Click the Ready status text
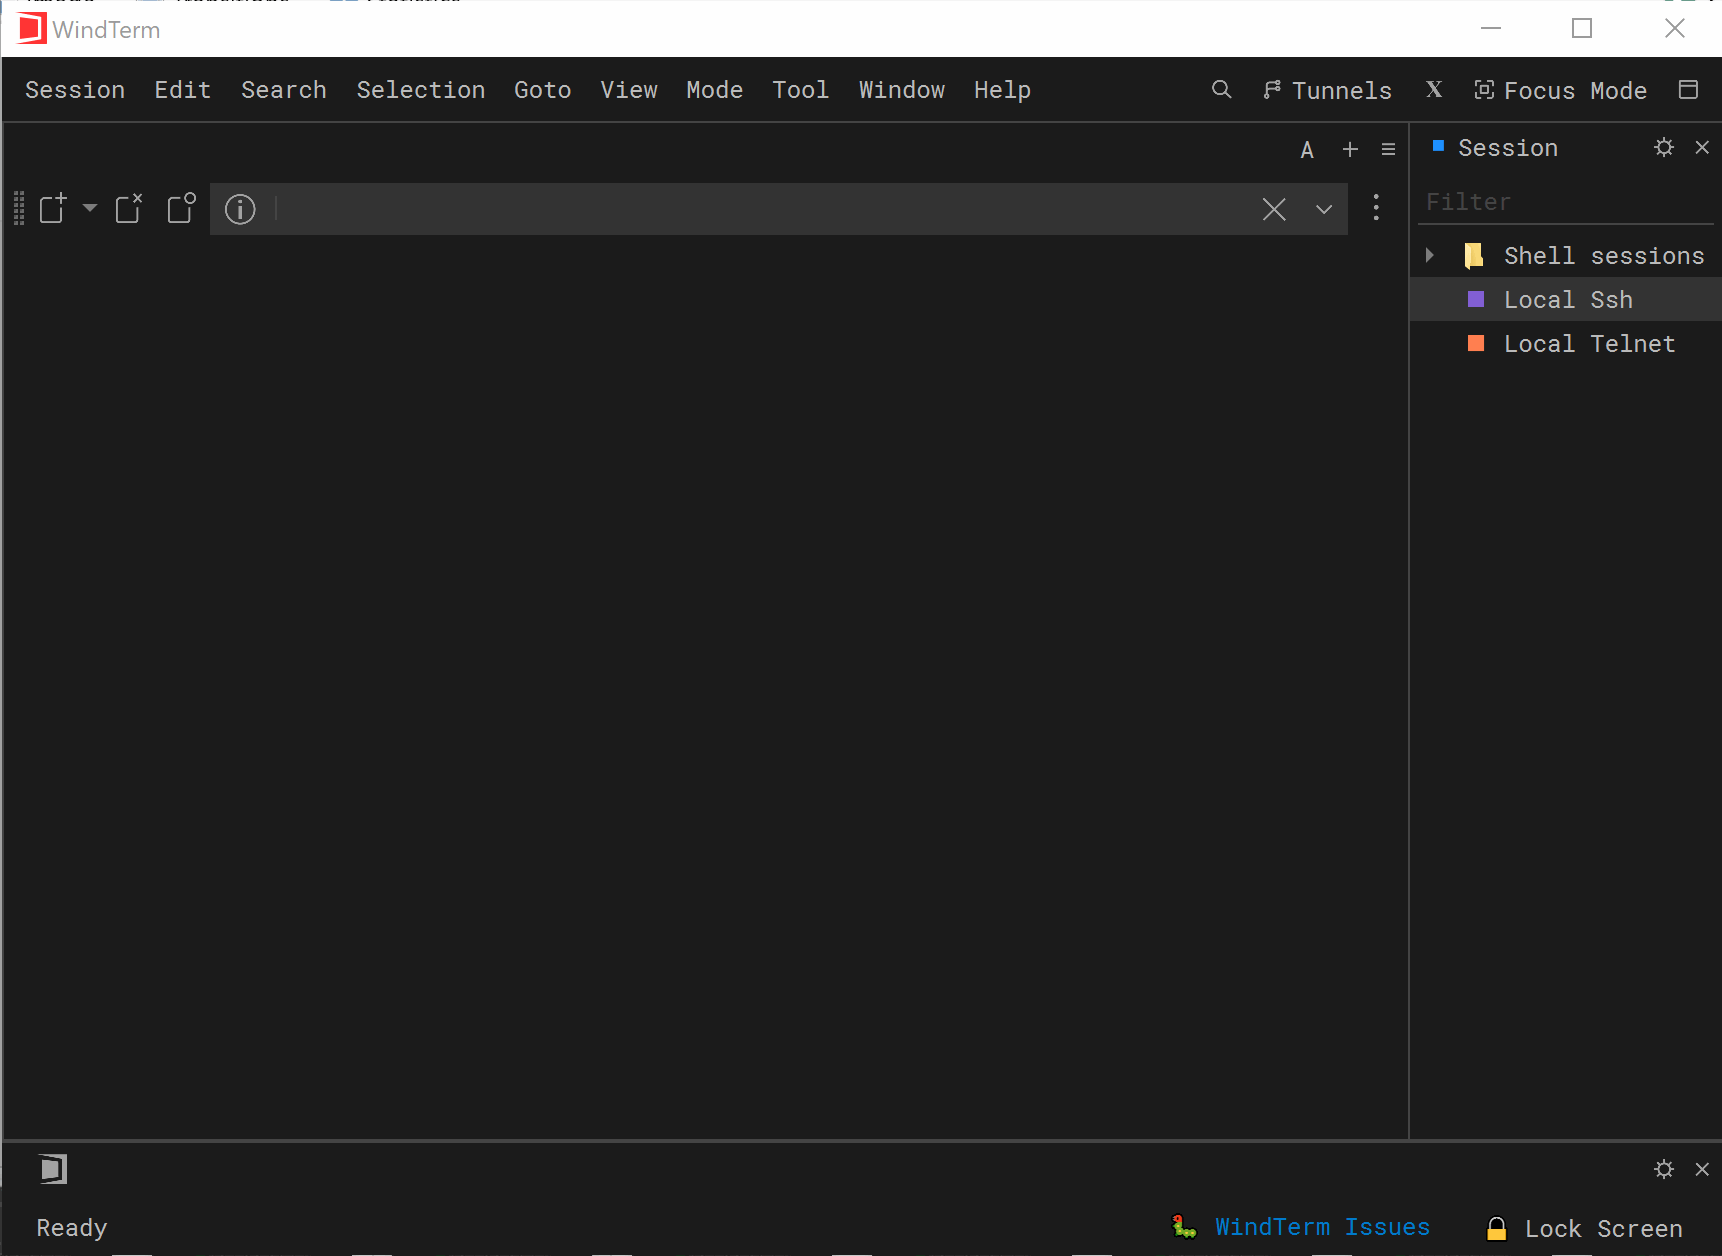Image resolution: width=1722 pixels, height=1256 pixels. pos(71,1228)
